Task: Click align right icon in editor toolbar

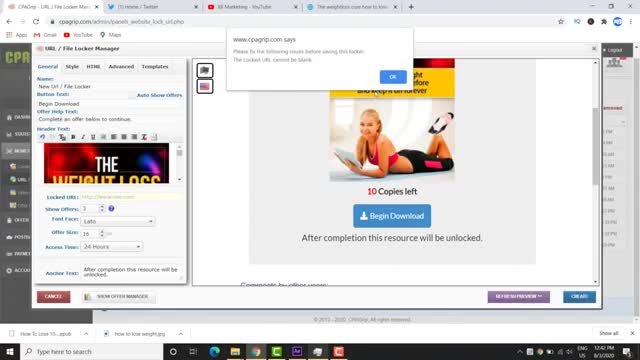Action: (x=134, y=137)
